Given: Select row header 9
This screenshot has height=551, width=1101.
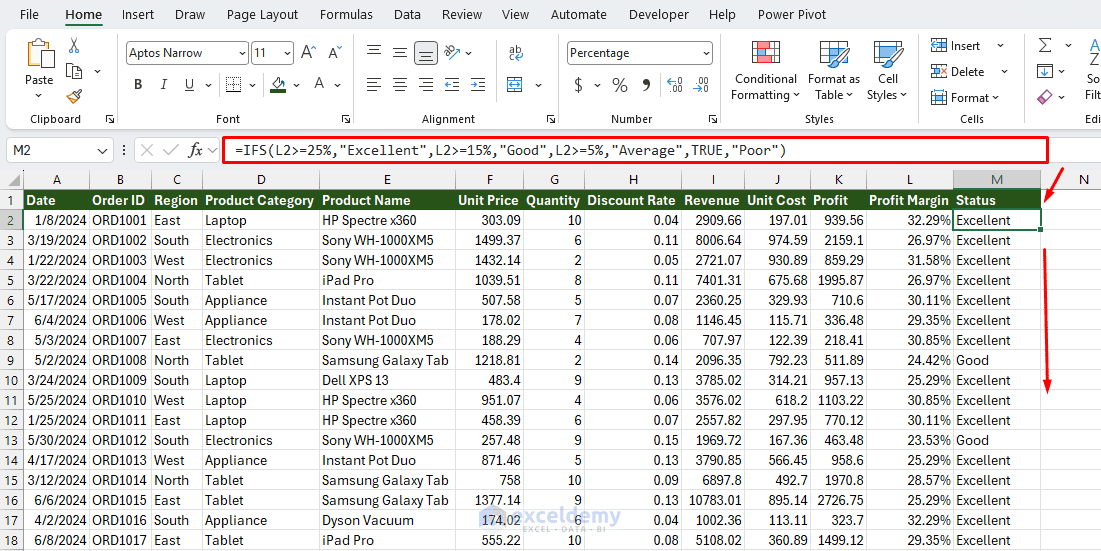Looking at the screenshot, I should (x=11, y=360).
